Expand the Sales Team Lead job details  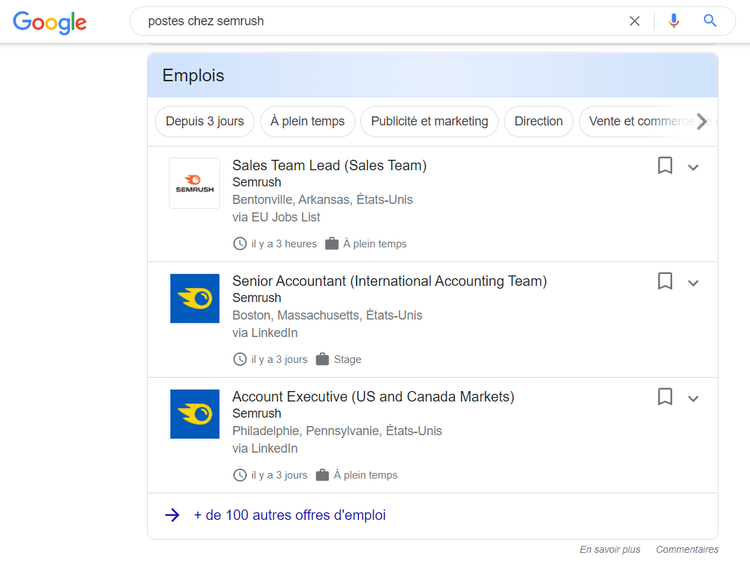pos(693,167)
